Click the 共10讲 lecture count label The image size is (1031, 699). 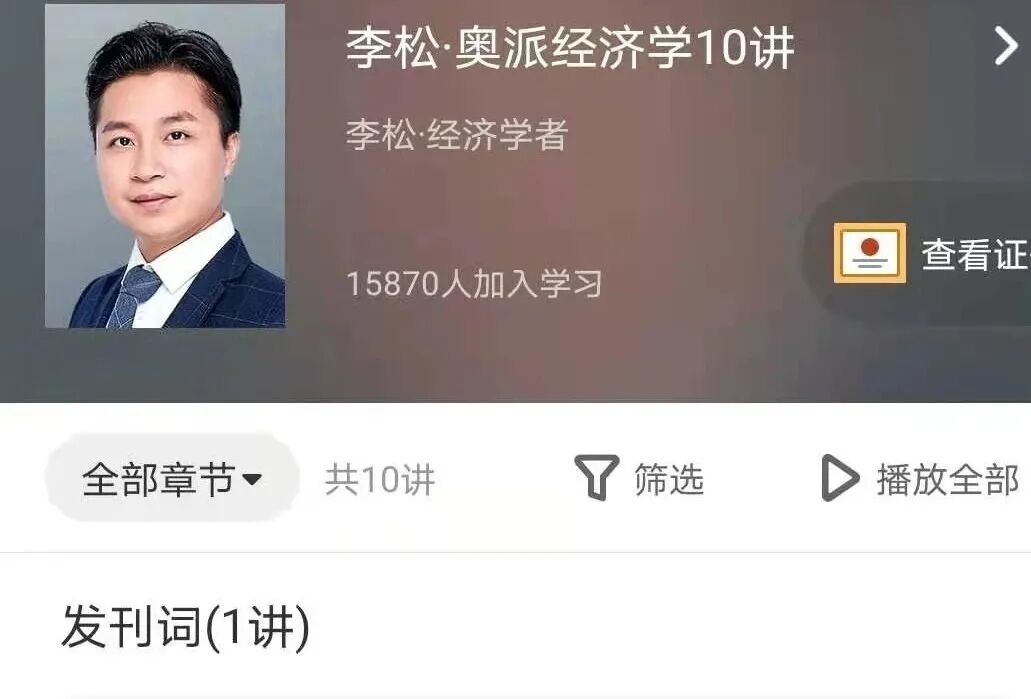(380, 479)
